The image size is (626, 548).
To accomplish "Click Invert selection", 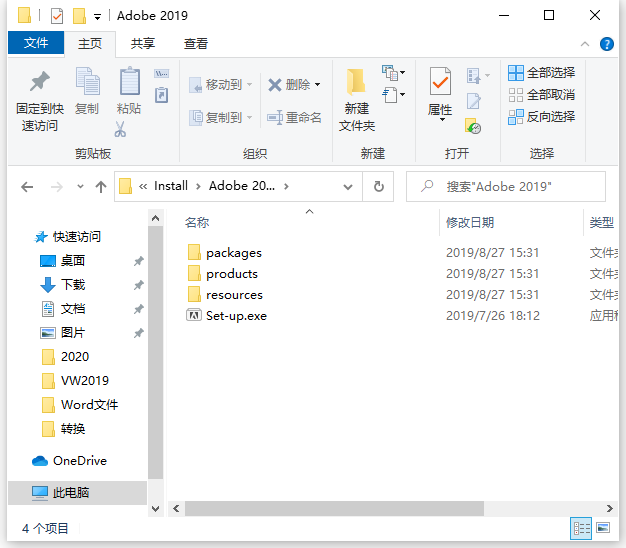I will [541, 117].
